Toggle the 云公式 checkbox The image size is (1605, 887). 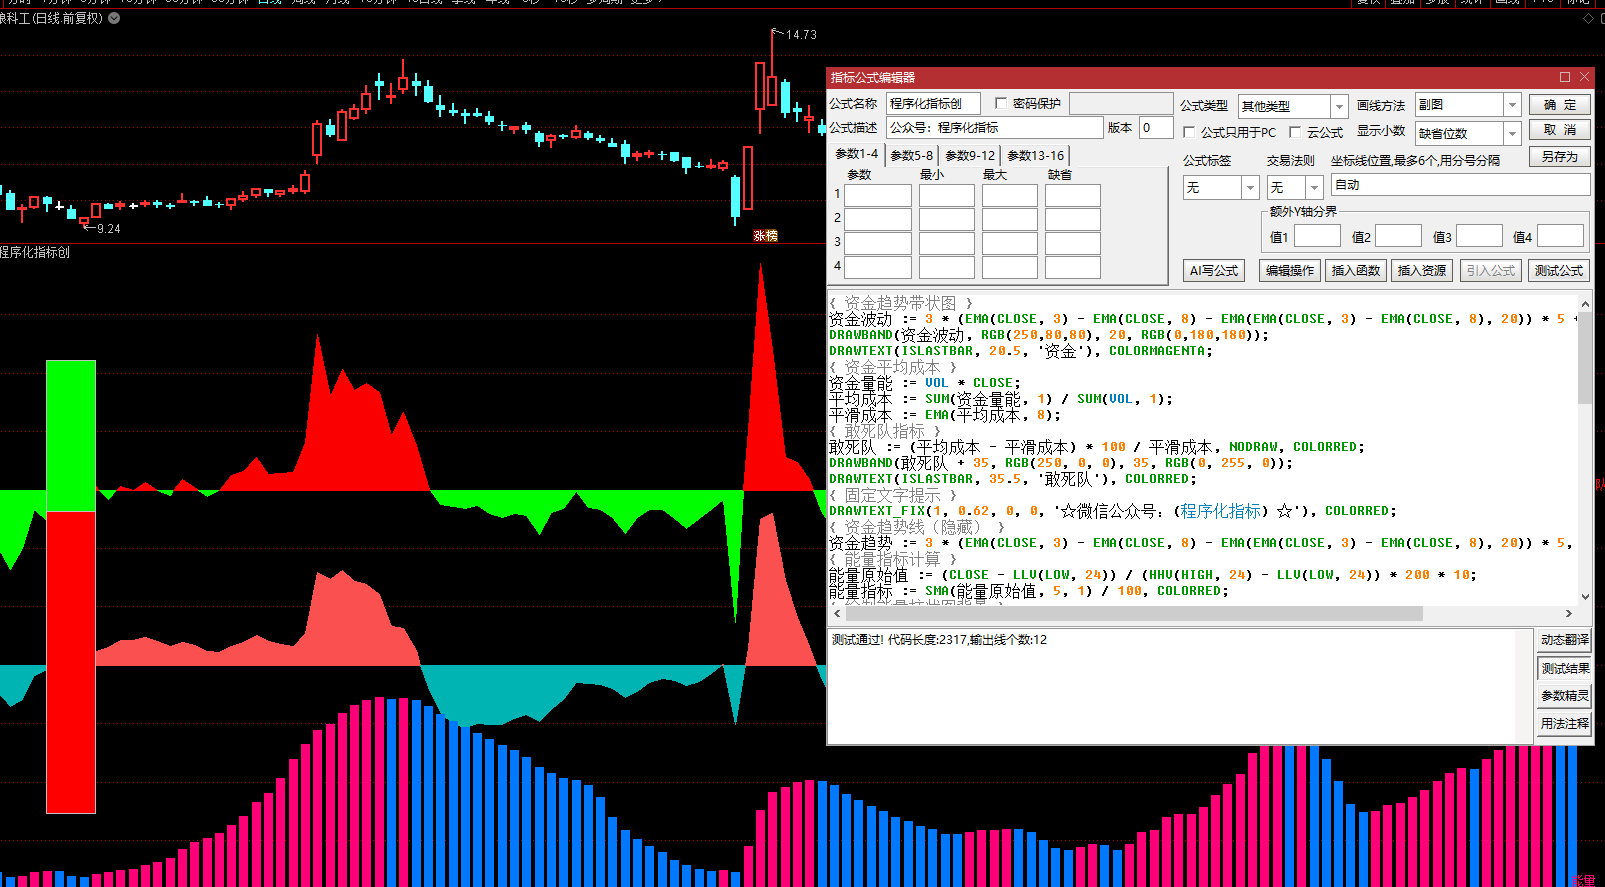[x=1295, y=132]
